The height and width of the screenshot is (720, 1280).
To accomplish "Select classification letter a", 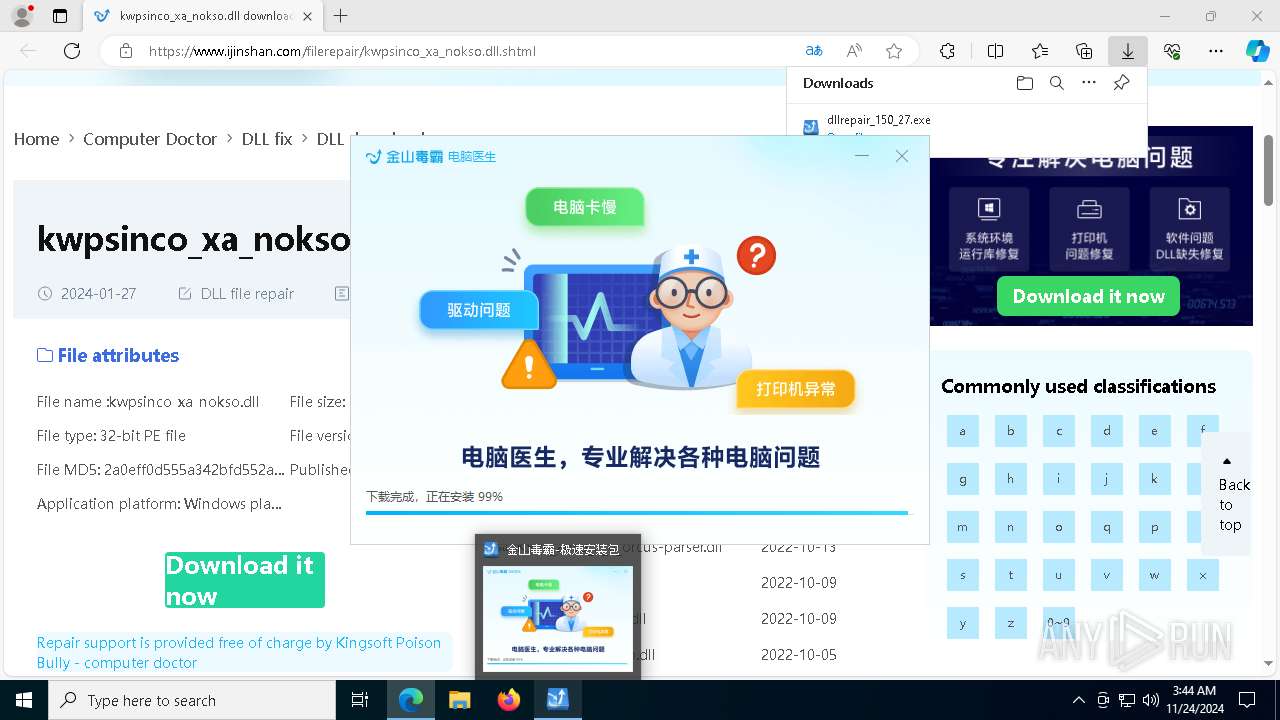I will coord(962,431).
